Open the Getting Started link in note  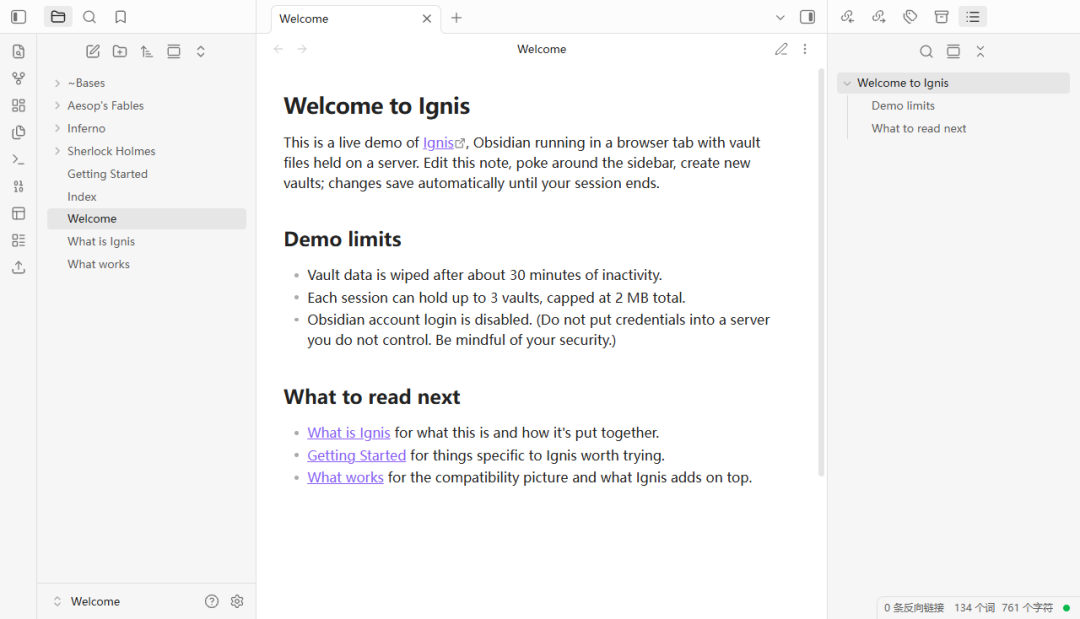tap(357, 455)
